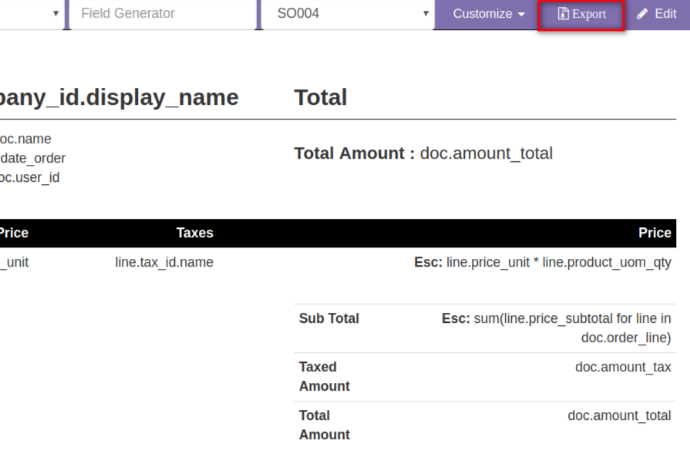690x460 pixels.
Task: Click the Total Amount label in summary table
Action: [324, 425]
